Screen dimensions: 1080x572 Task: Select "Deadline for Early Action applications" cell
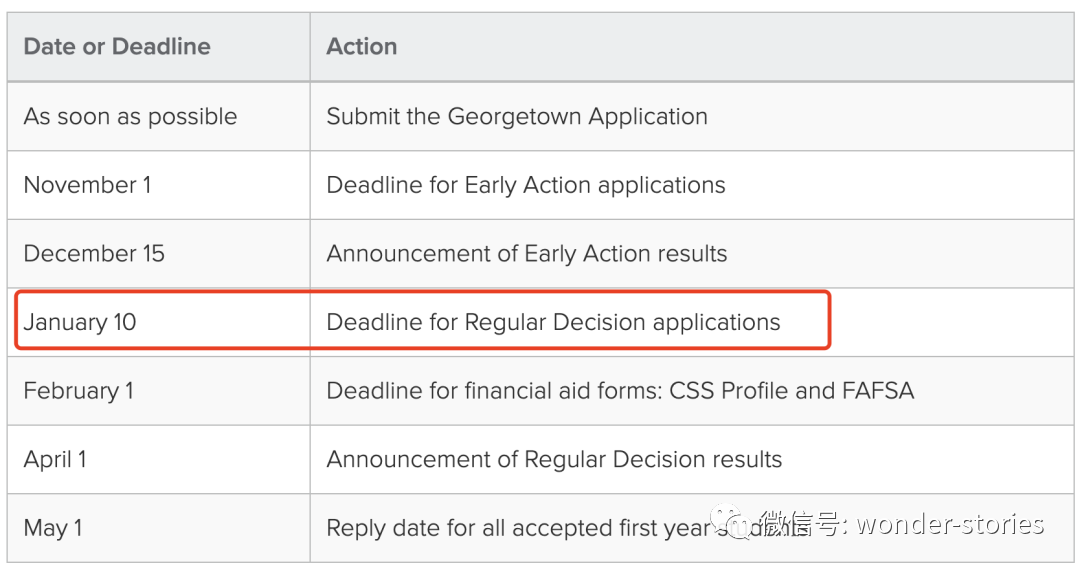525,185
